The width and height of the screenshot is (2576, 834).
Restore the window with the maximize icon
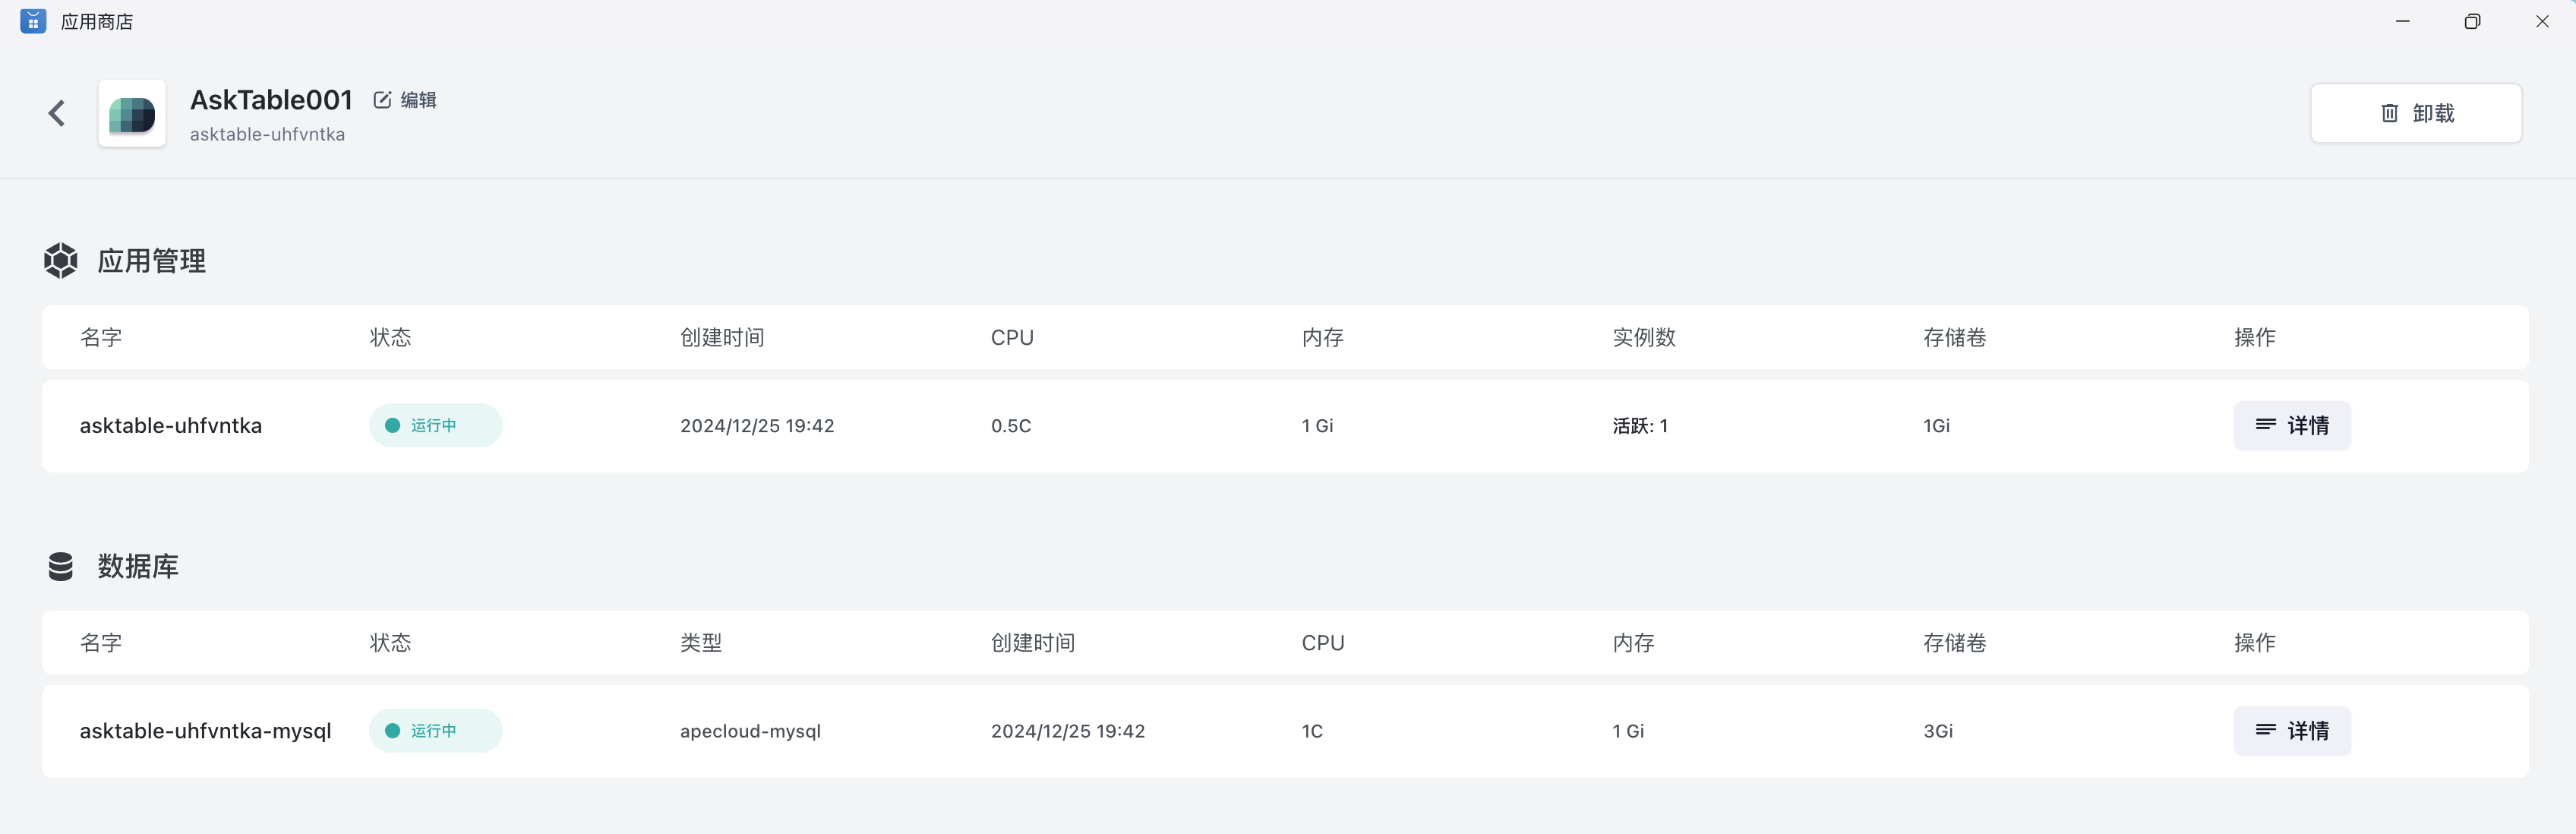coord(2472,21)
